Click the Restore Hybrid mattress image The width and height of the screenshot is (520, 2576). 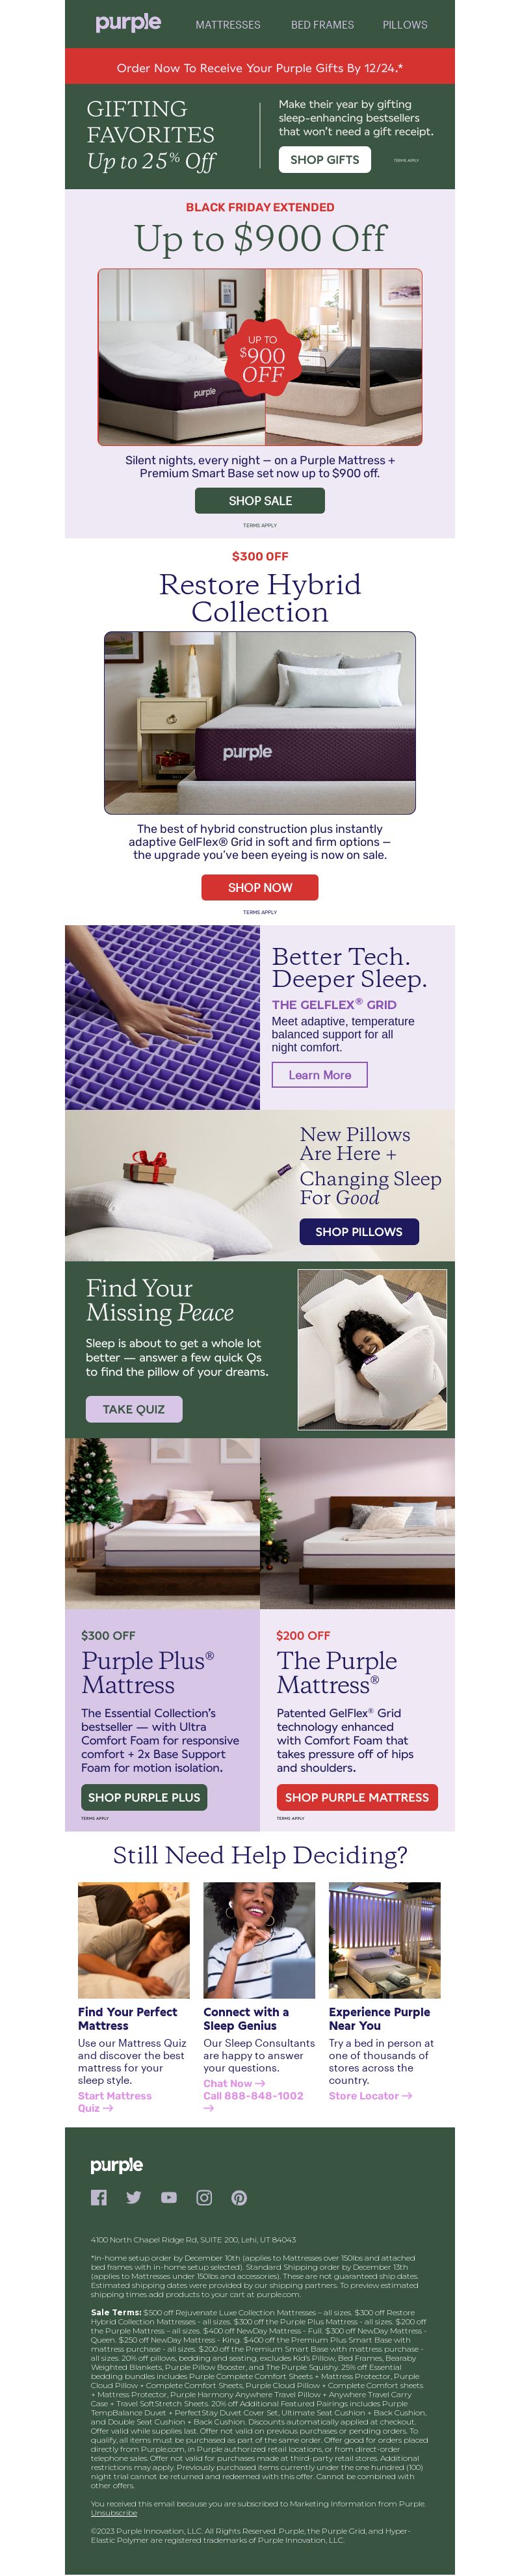point(260,722)
